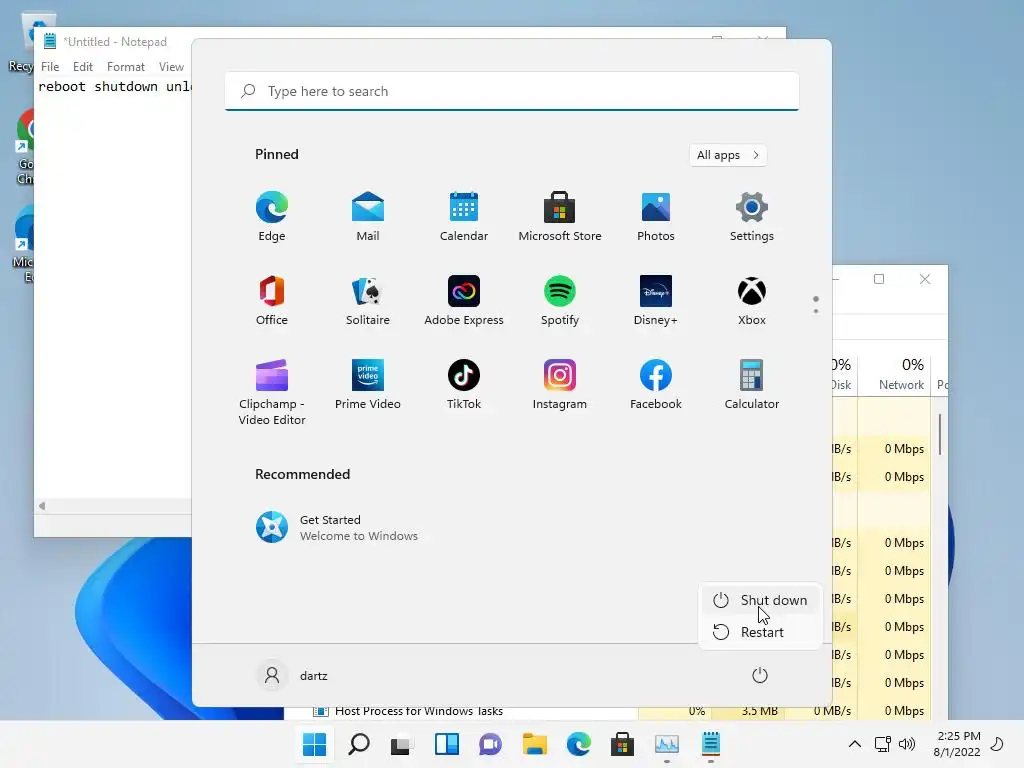Open the Widgets taskbar icon
Screen dimensions: 1024x768
447,744
